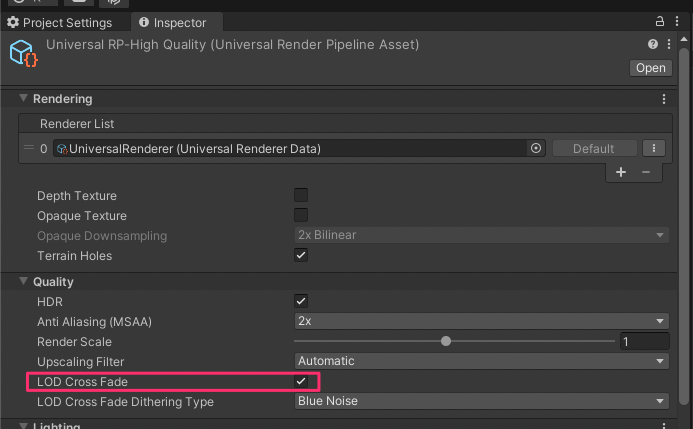Collapse the Quality section
Image resolution: width=693 pixels, height=429 pixels.
point(23,281)
